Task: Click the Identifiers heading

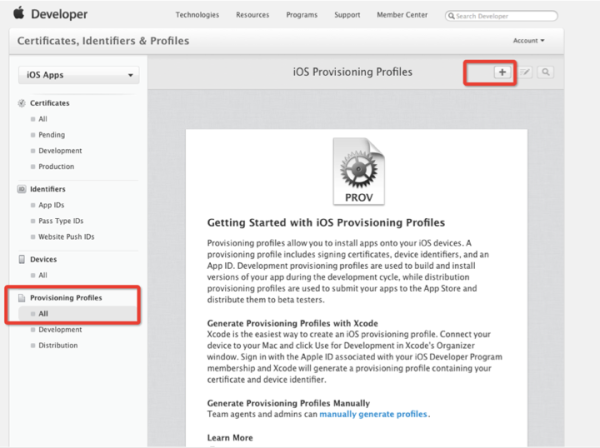Action: pos(48,189)
